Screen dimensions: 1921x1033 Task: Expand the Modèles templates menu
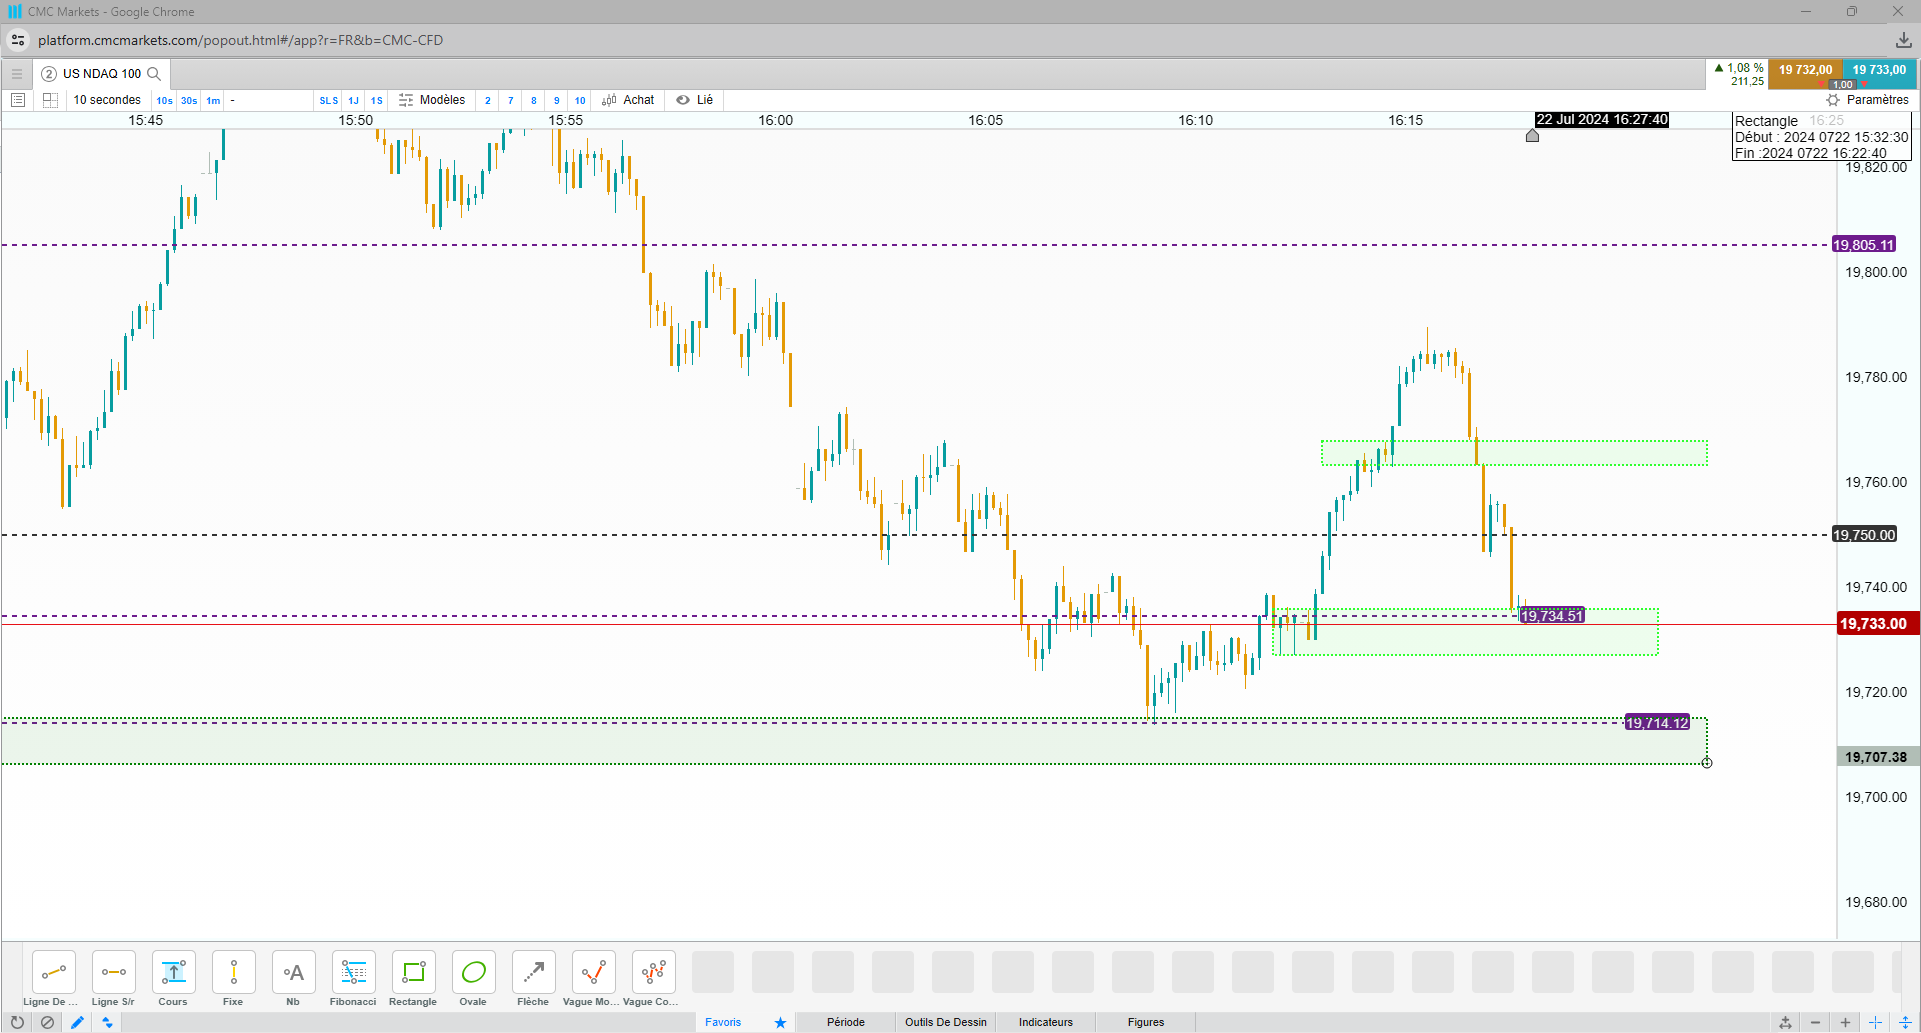coord(432,100)
